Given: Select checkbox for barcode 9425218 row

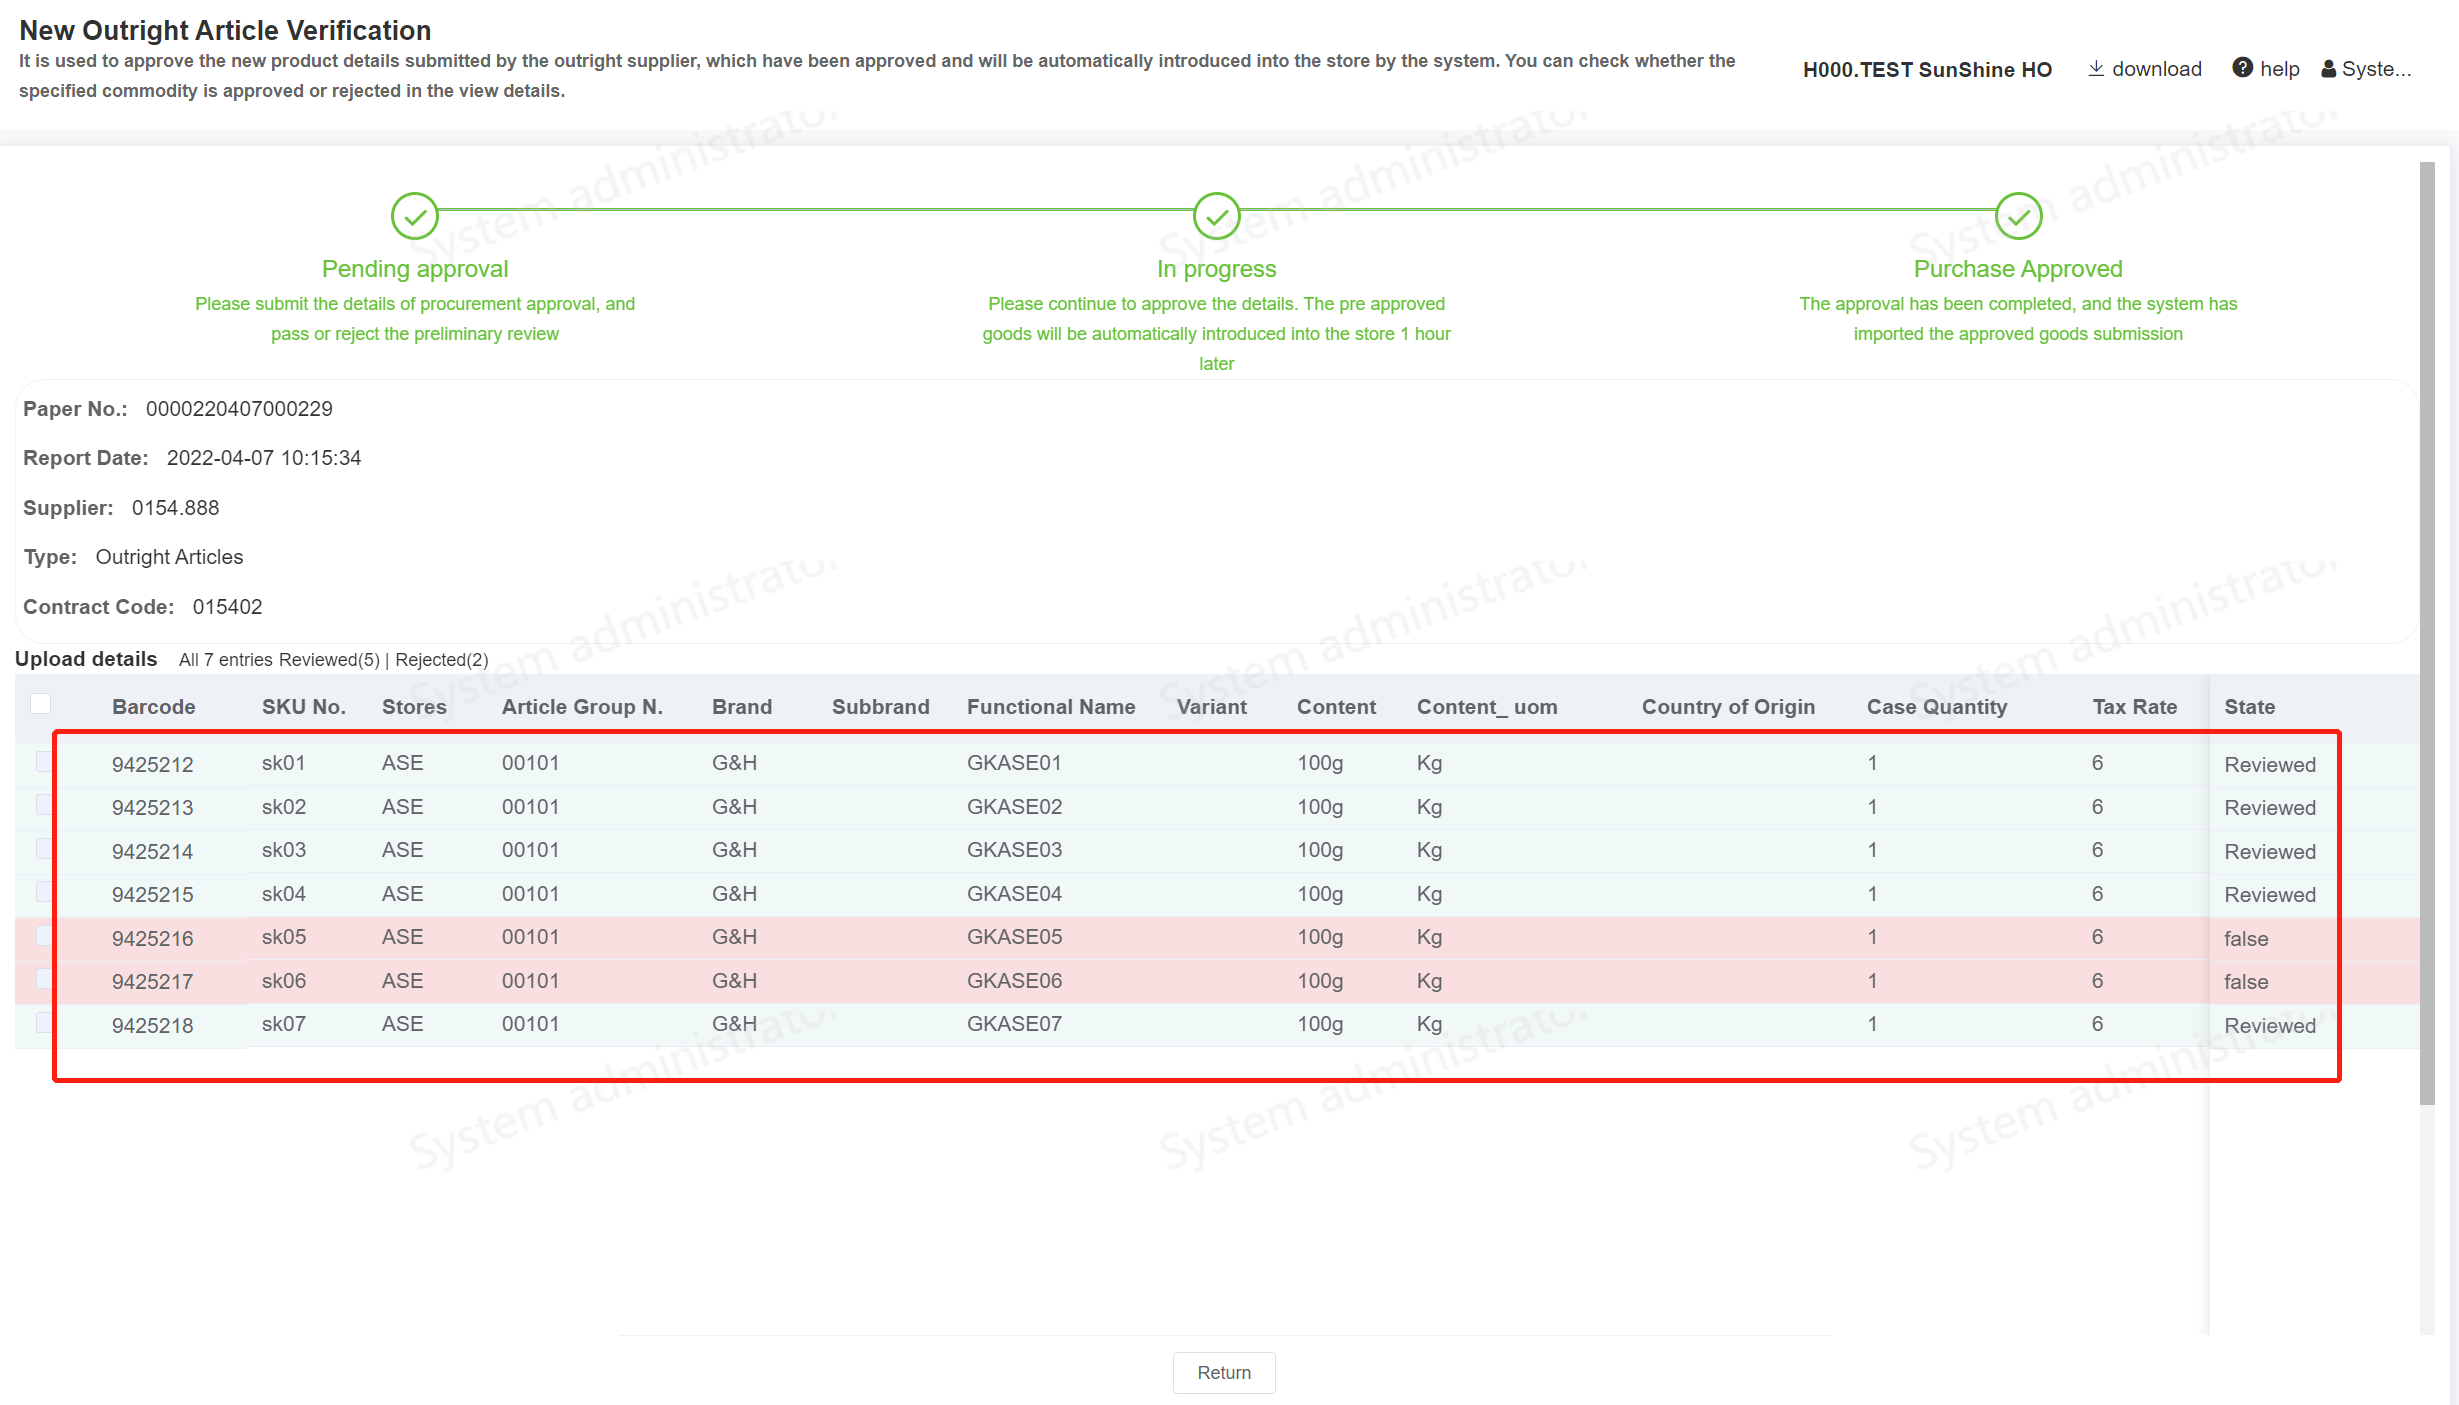Looking at the screenshot, I should tap(44, 1023).
